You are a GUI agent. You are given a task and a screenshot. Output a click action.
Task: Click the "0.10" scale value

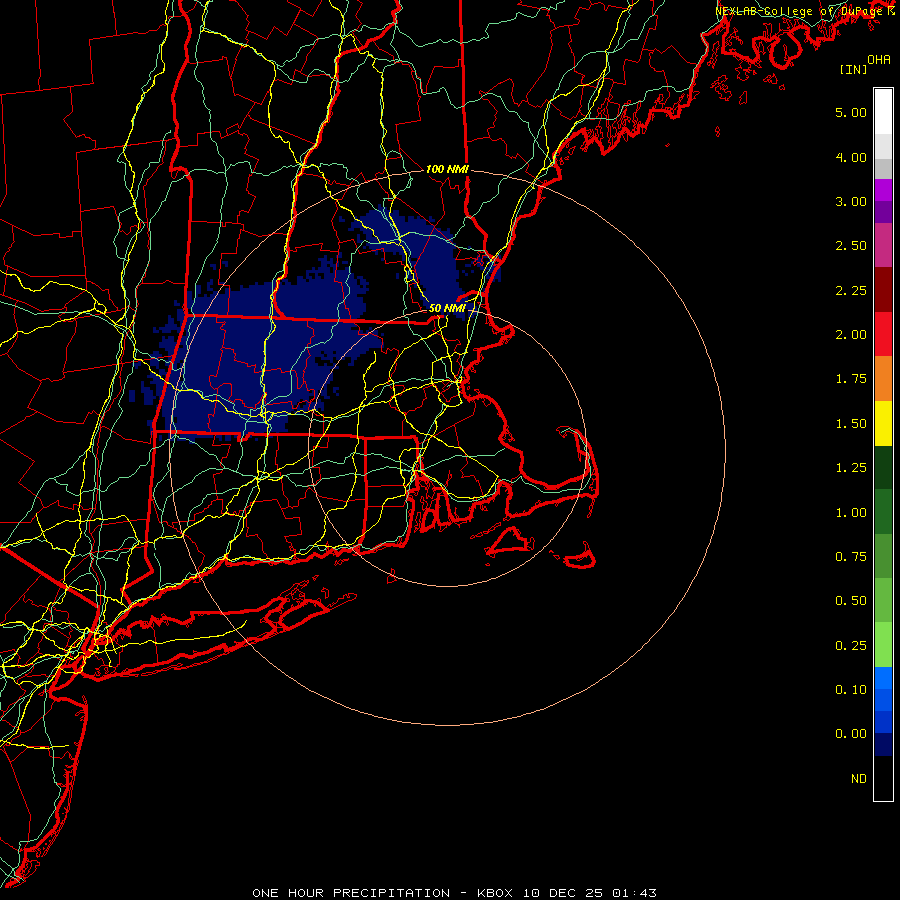[851, 690]
